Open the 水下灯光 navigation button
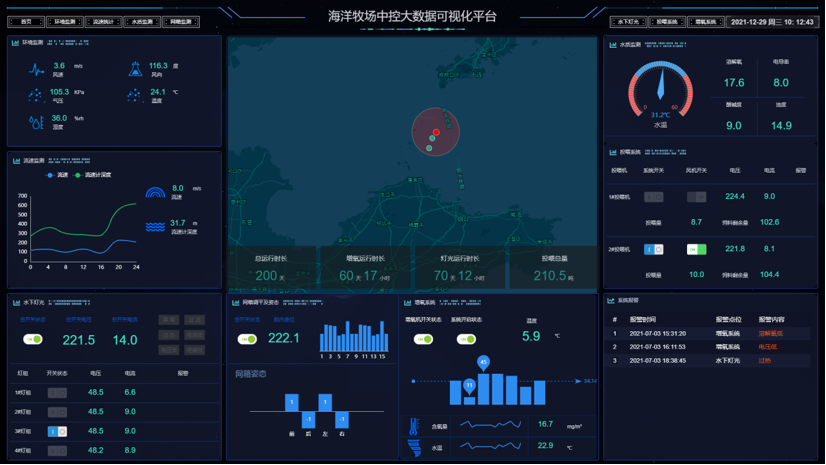This screenshot has width=826, height=465. tap(628, 21)
